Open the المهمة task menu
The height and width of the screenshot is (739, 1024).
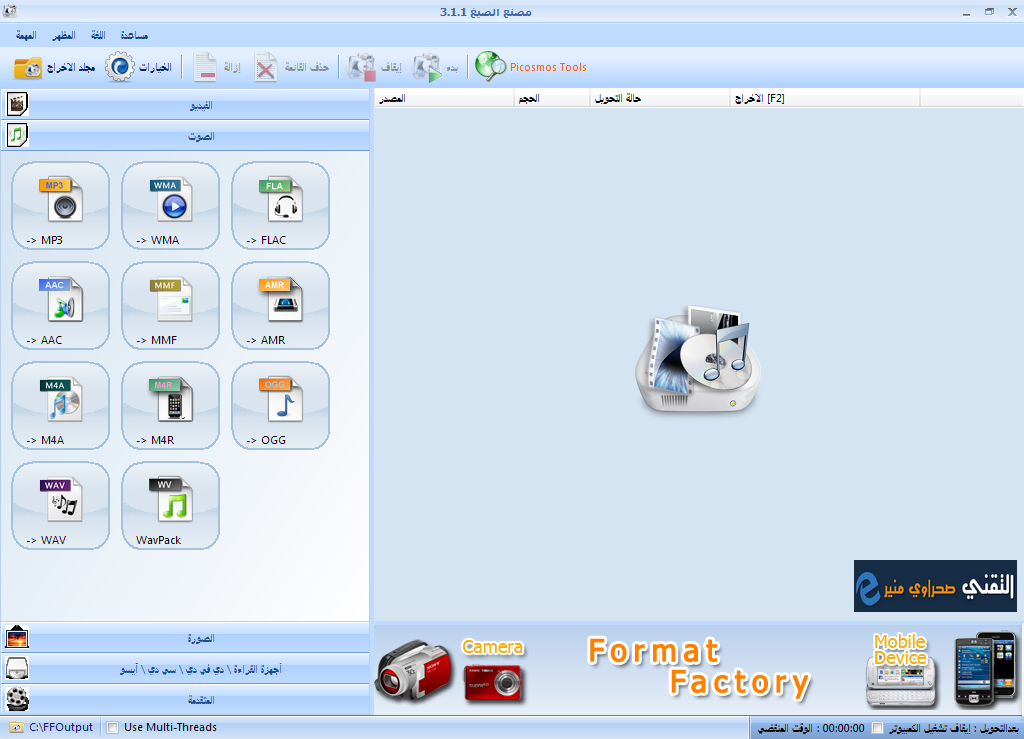coord(26,35)
